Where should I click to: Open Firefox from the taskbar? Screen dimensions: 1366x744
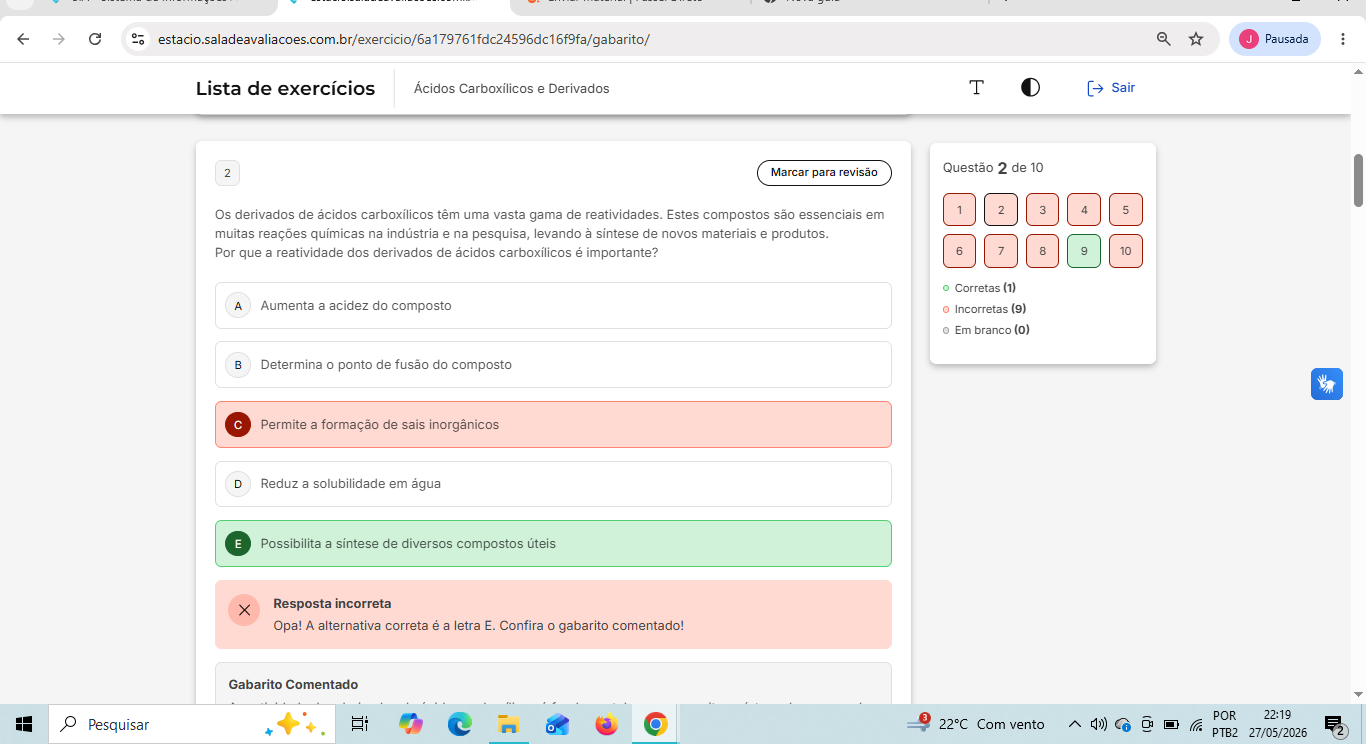[606, 724]
